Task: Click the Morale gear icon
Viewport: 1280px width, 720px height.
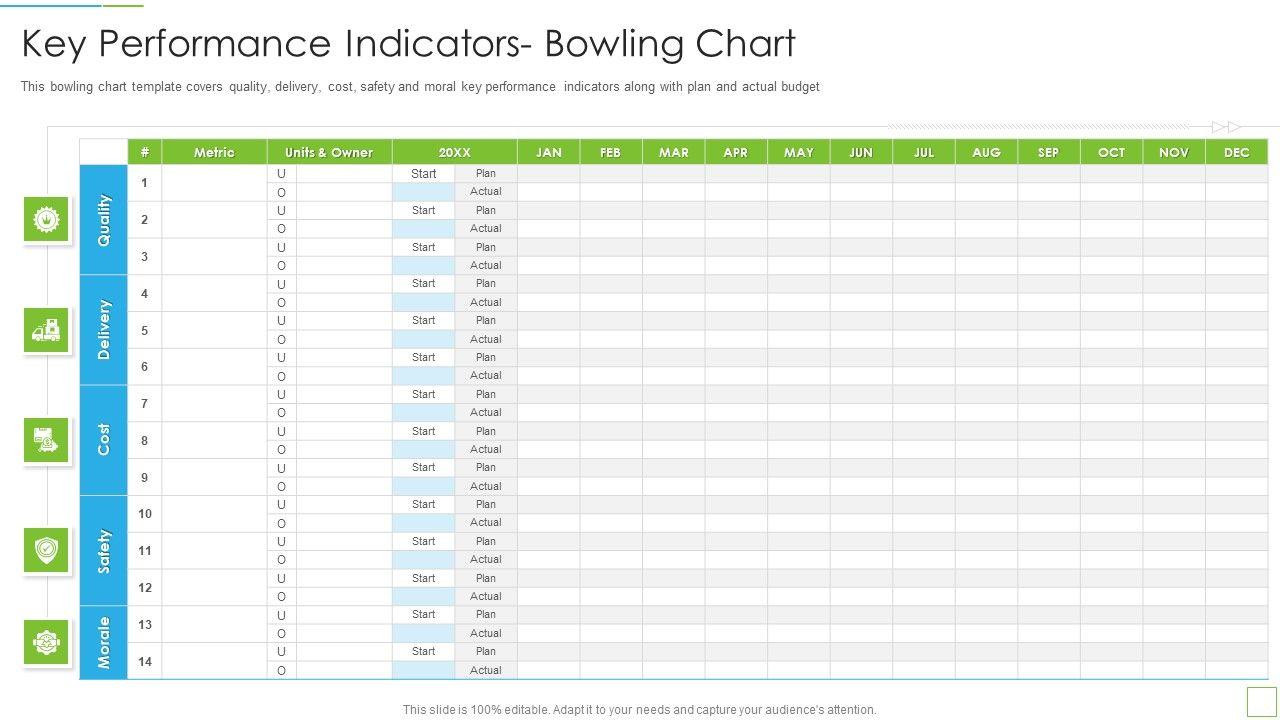Action: coord(47,642)
